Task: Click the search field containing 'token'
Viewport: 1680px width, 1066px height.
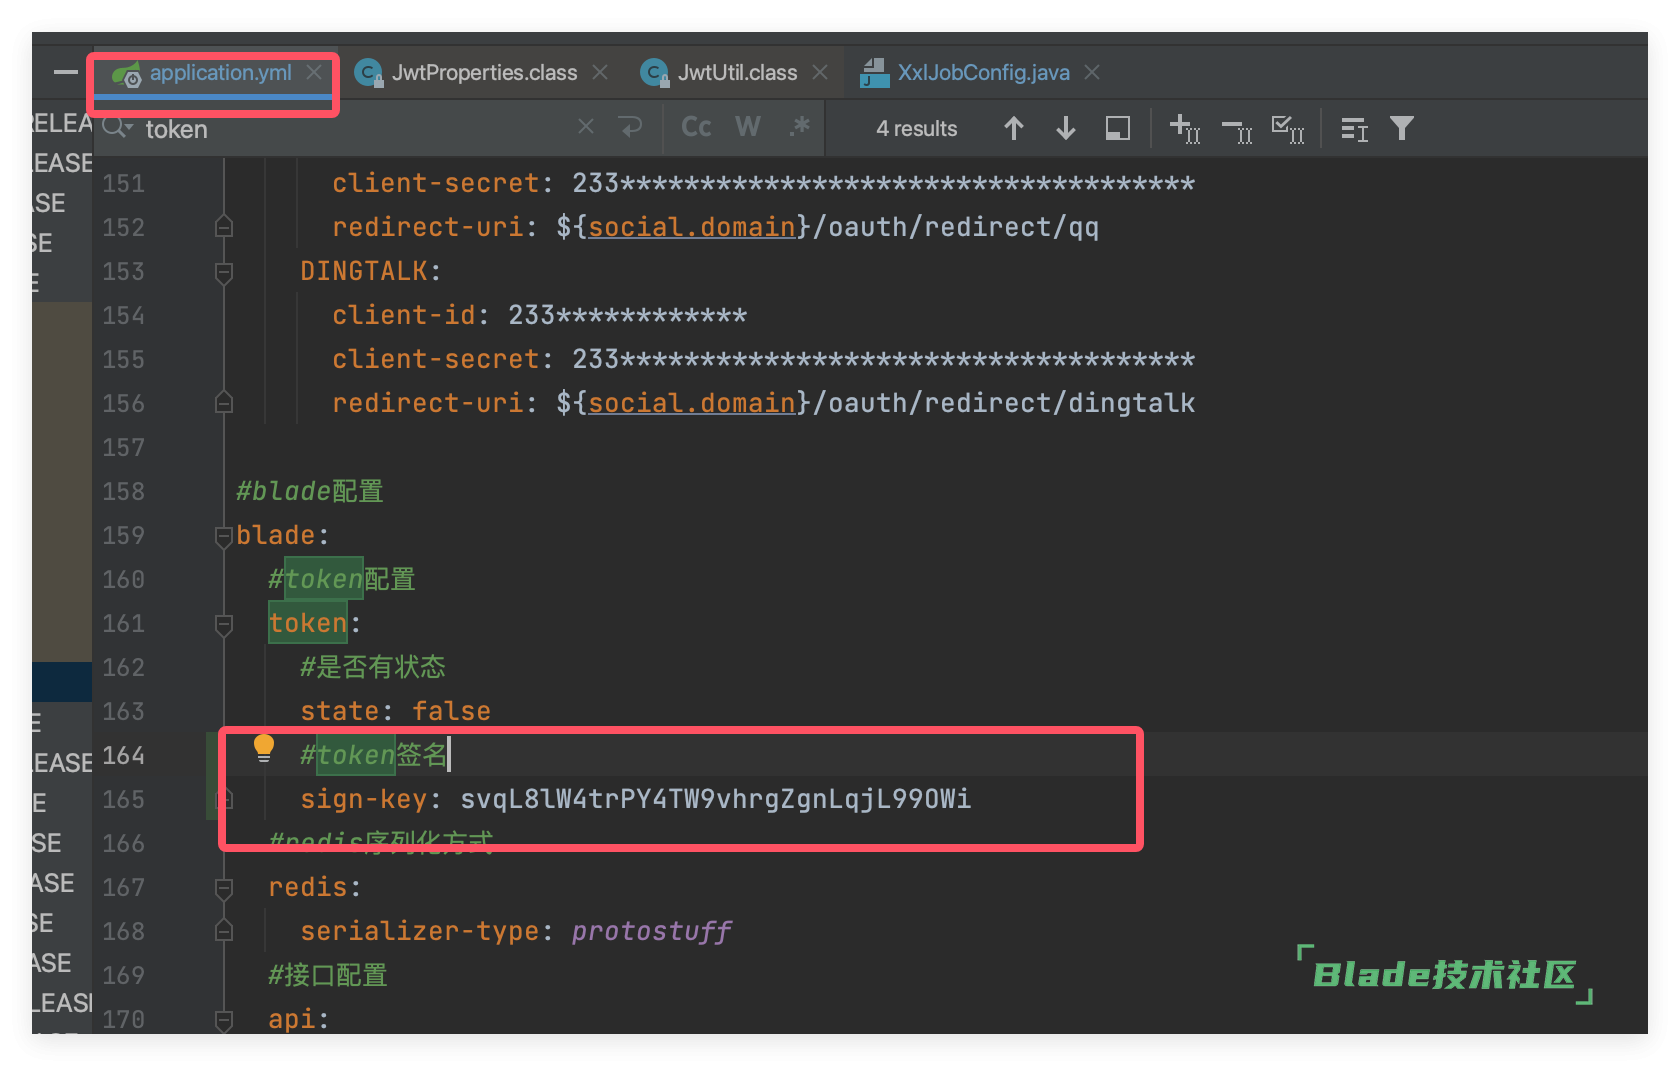Action: point(350,129)
